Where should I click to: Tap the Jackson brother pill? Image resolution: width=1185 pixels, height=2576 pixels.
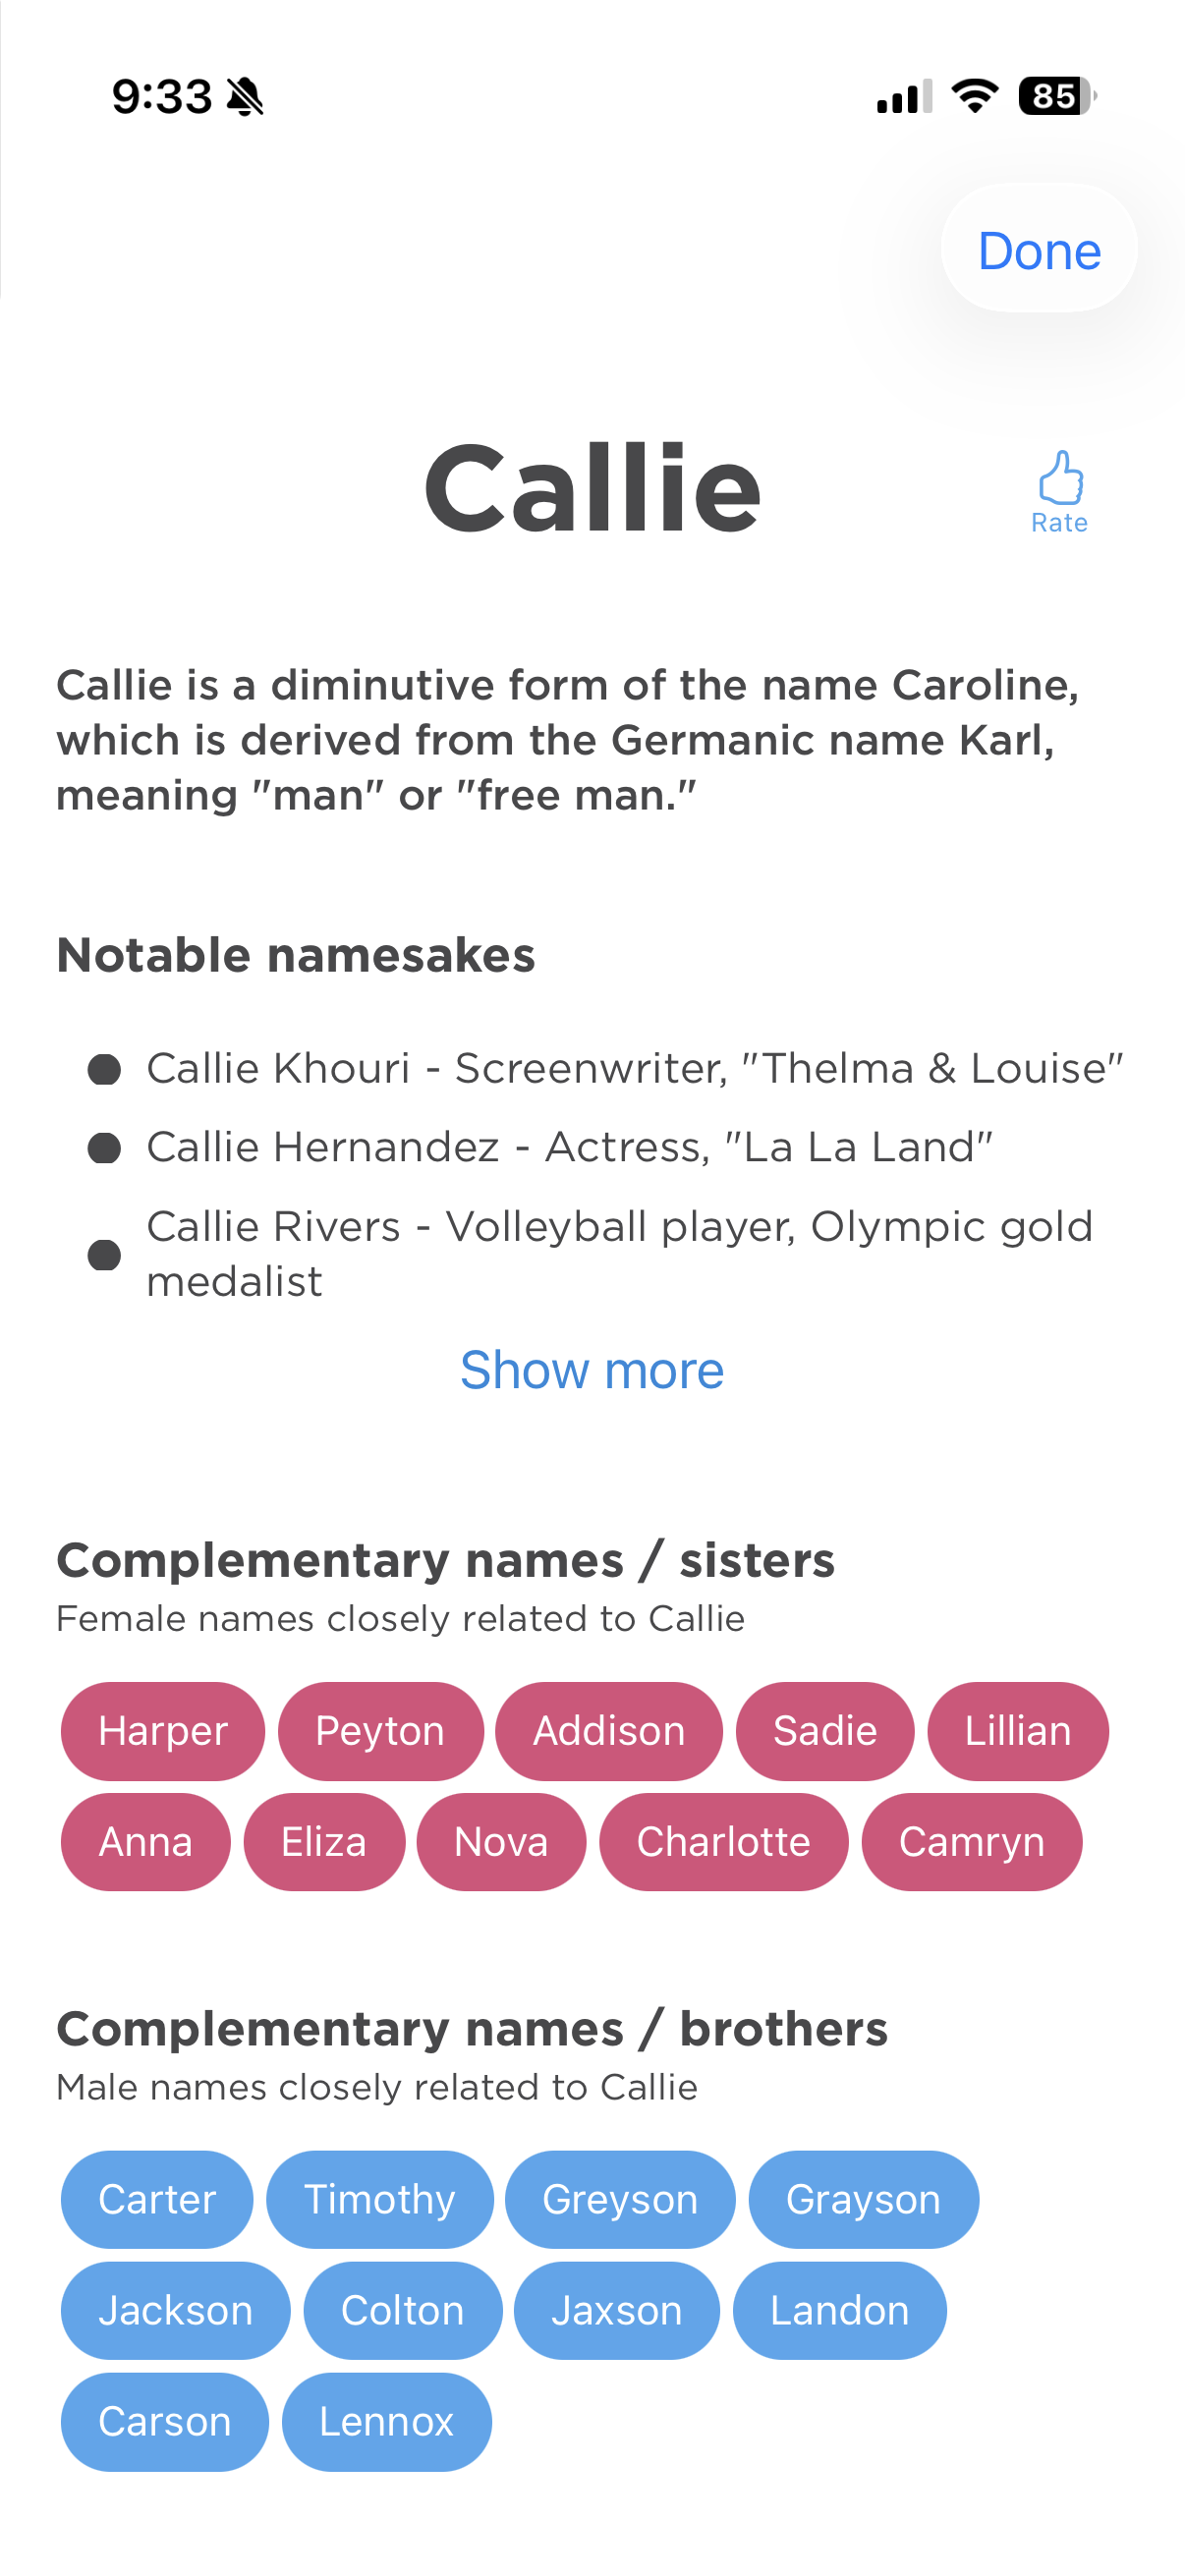[x=175, y=2311]
